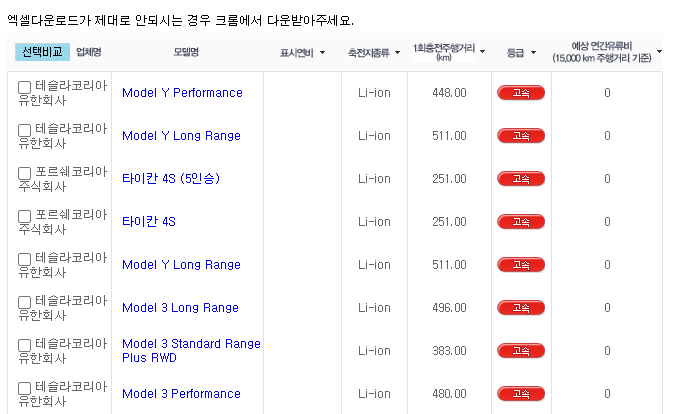Follow the Model 3 Standard Range Plus RWD link

pyautogui.click(x=191, y=351)
